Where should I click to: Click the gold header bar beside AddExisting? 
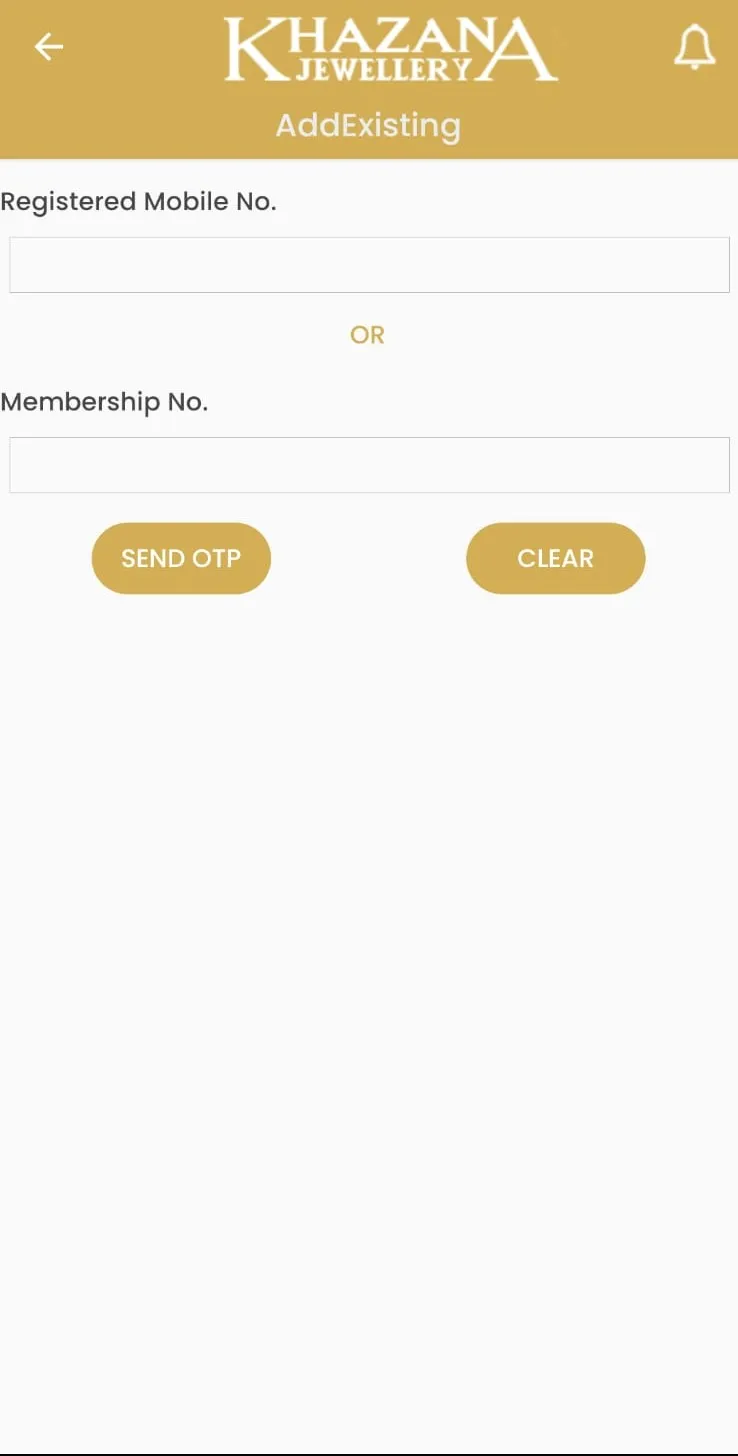[600, 126]
